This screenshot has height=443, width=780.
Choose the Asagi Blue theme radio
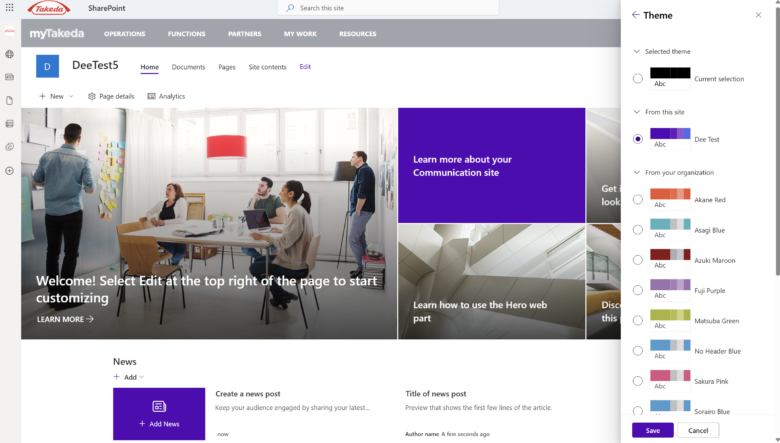[638, 230]
